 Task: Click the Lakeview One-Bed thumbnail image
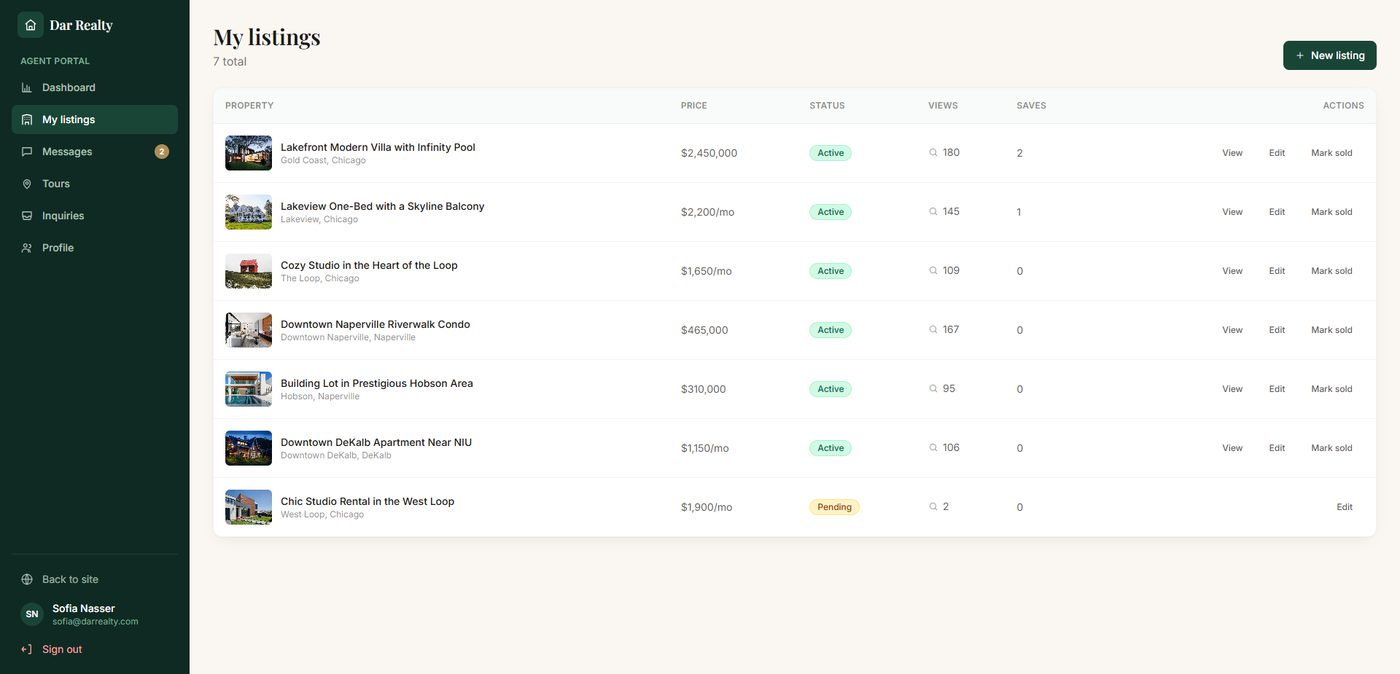pyautogui.click(x=248, y=212)
